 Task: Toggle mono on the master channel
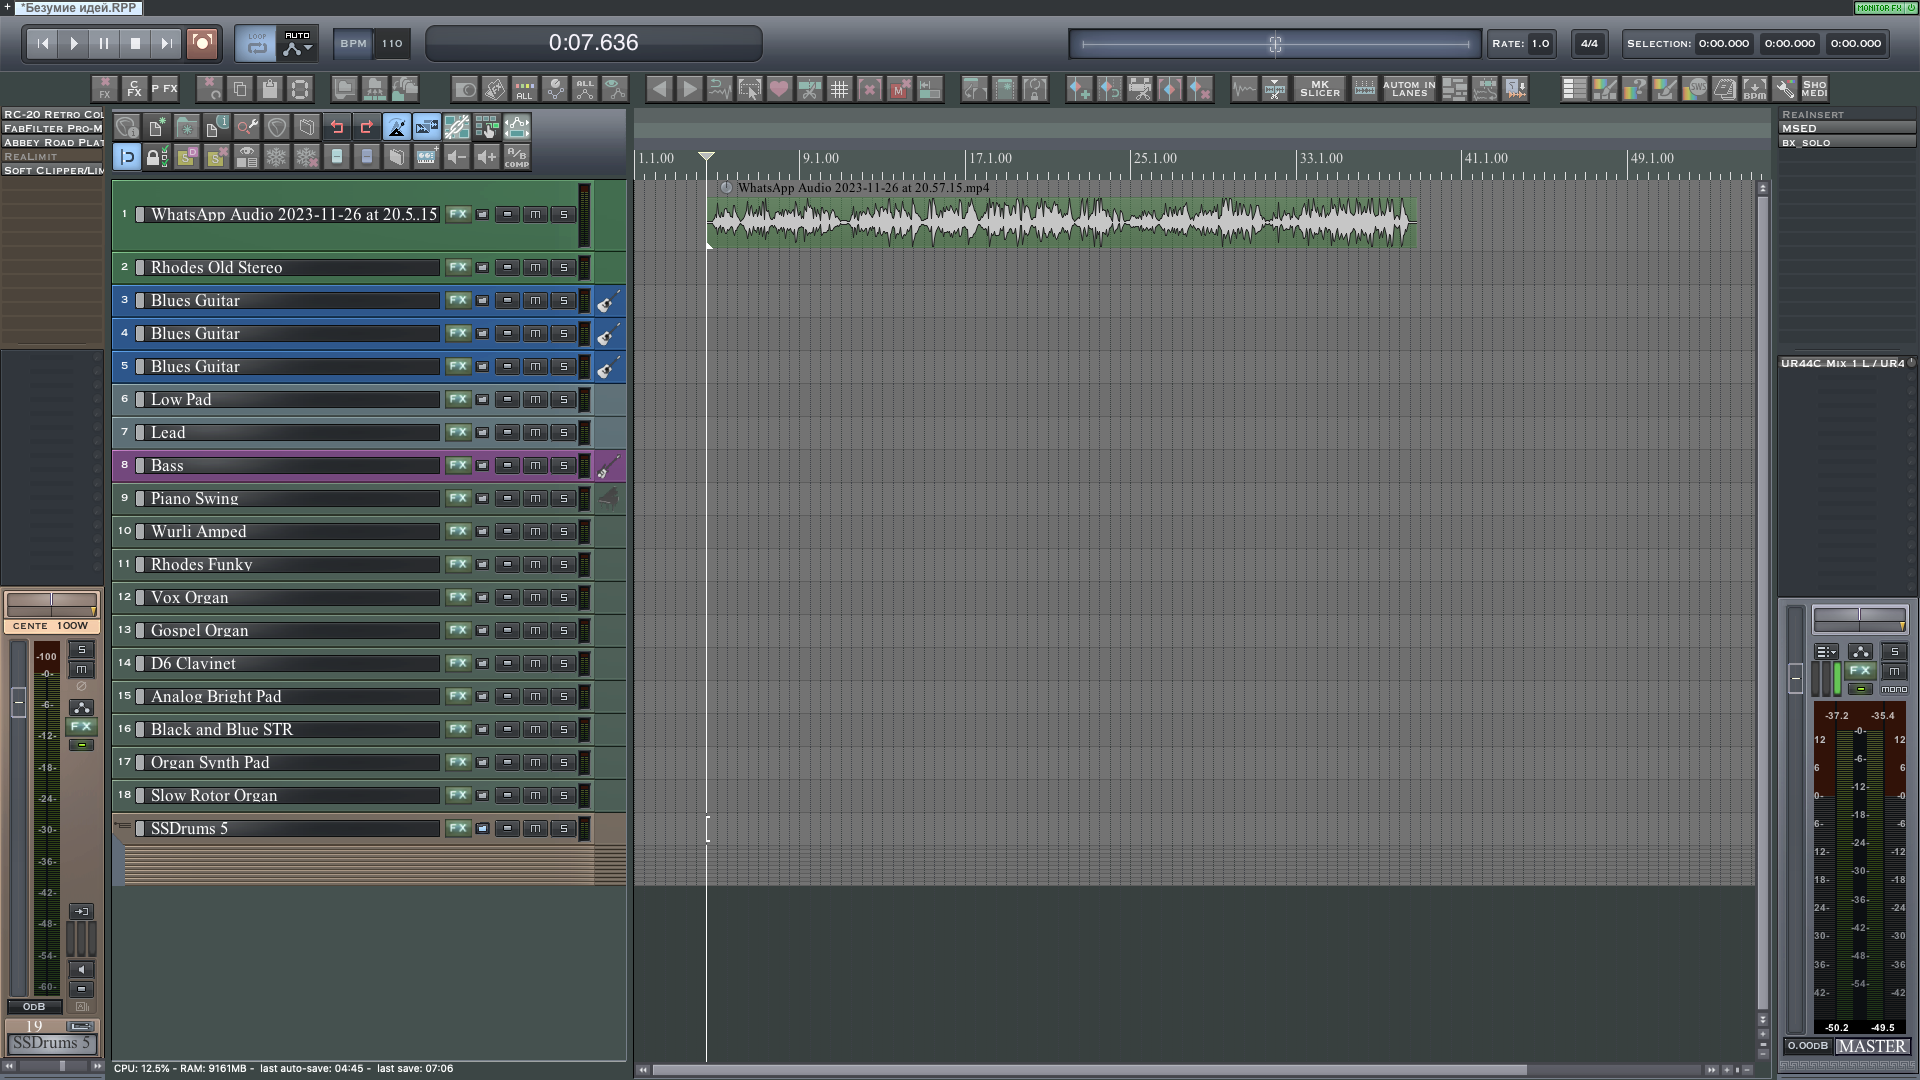pos(1893,689)
